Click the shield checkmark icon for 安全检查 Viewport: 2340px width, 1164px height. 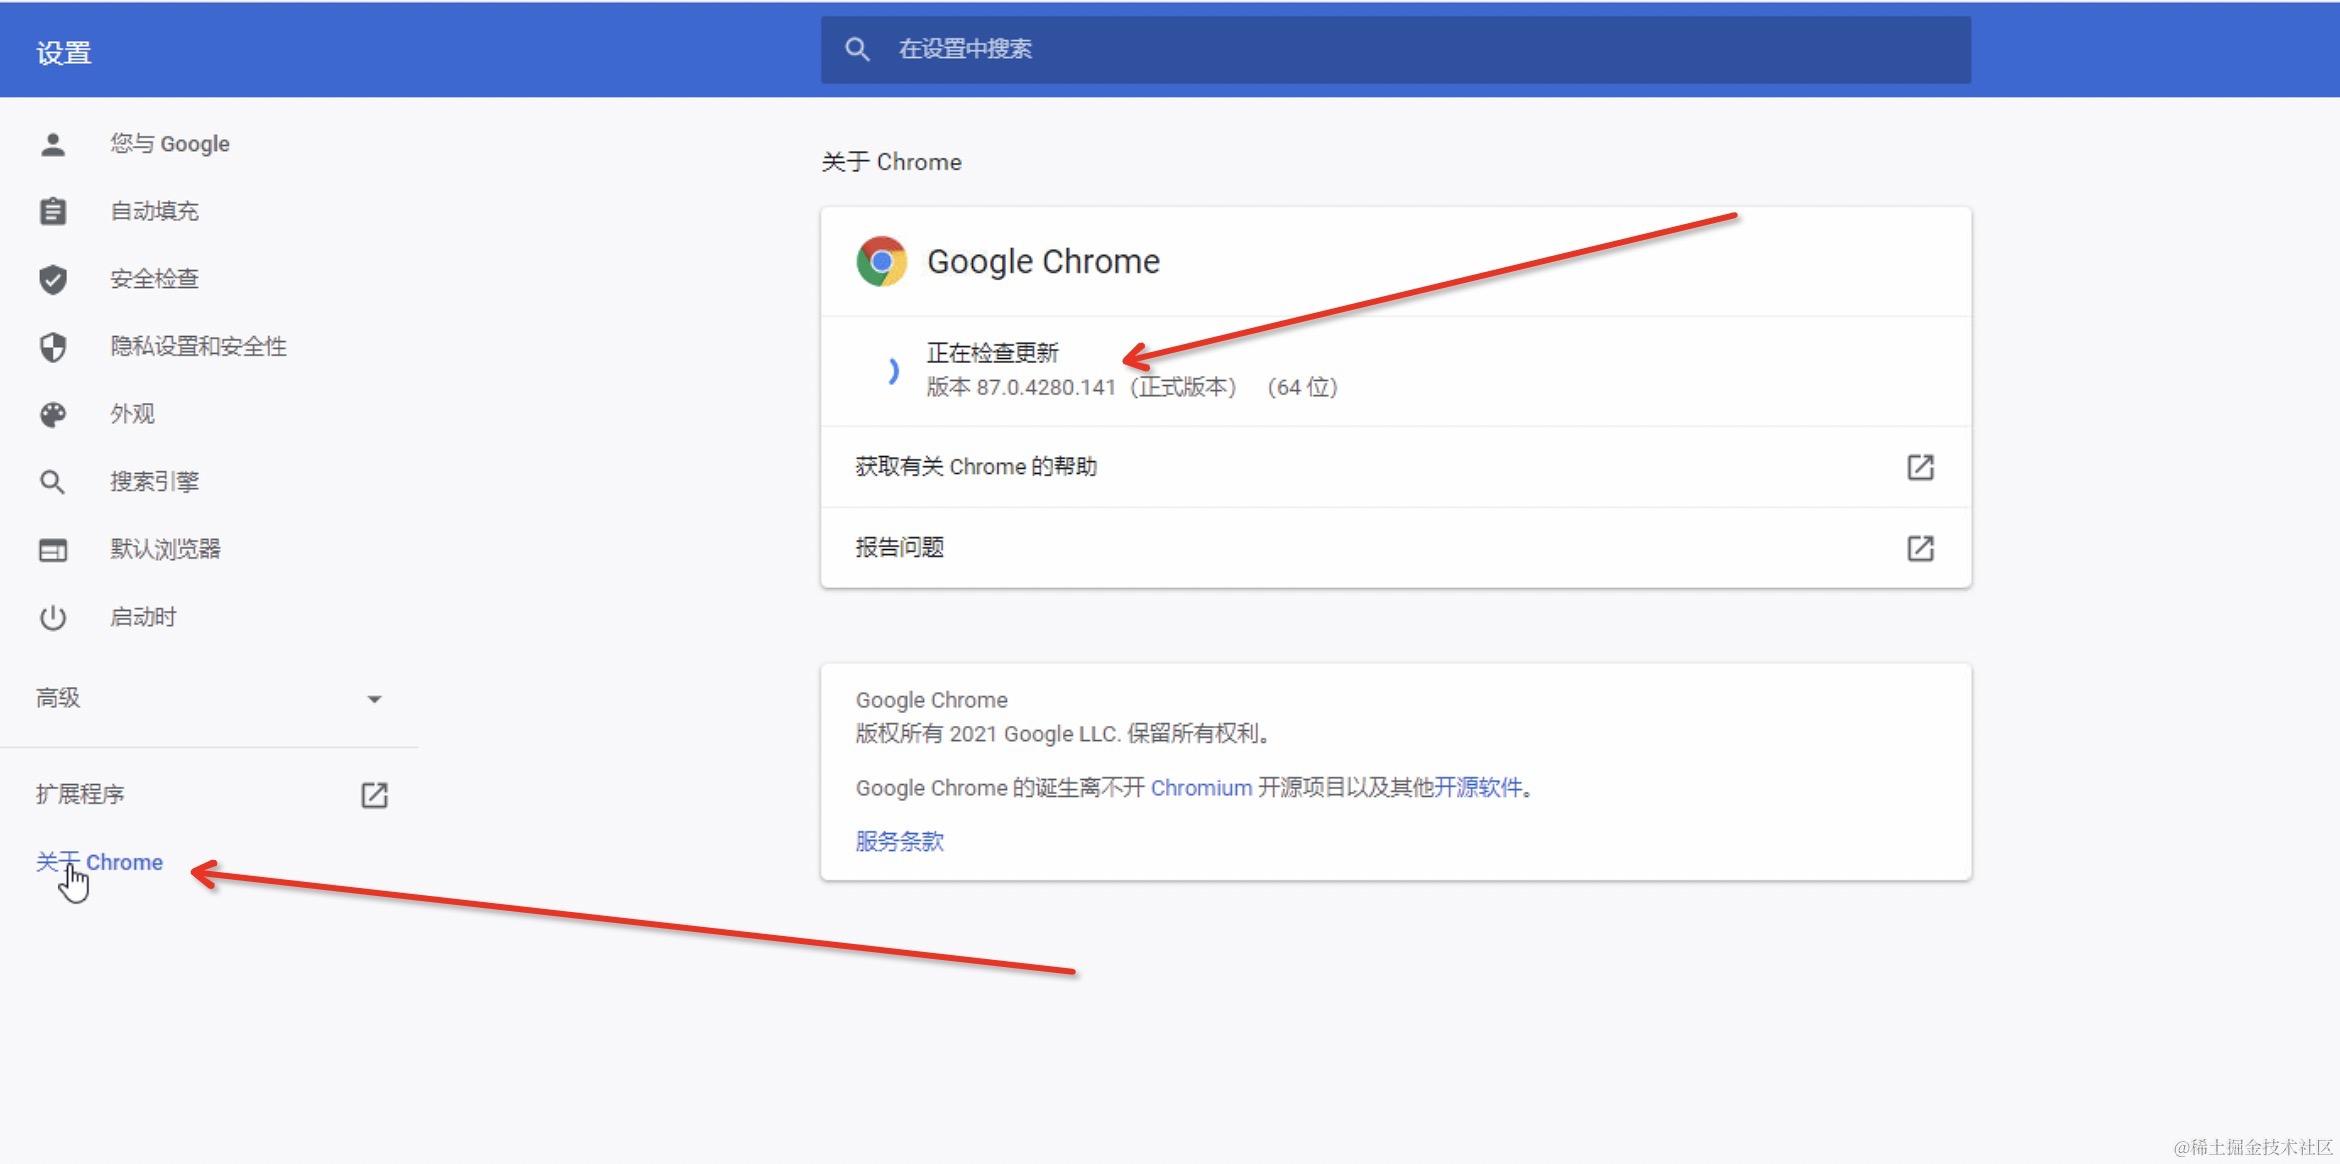[53, 279]
